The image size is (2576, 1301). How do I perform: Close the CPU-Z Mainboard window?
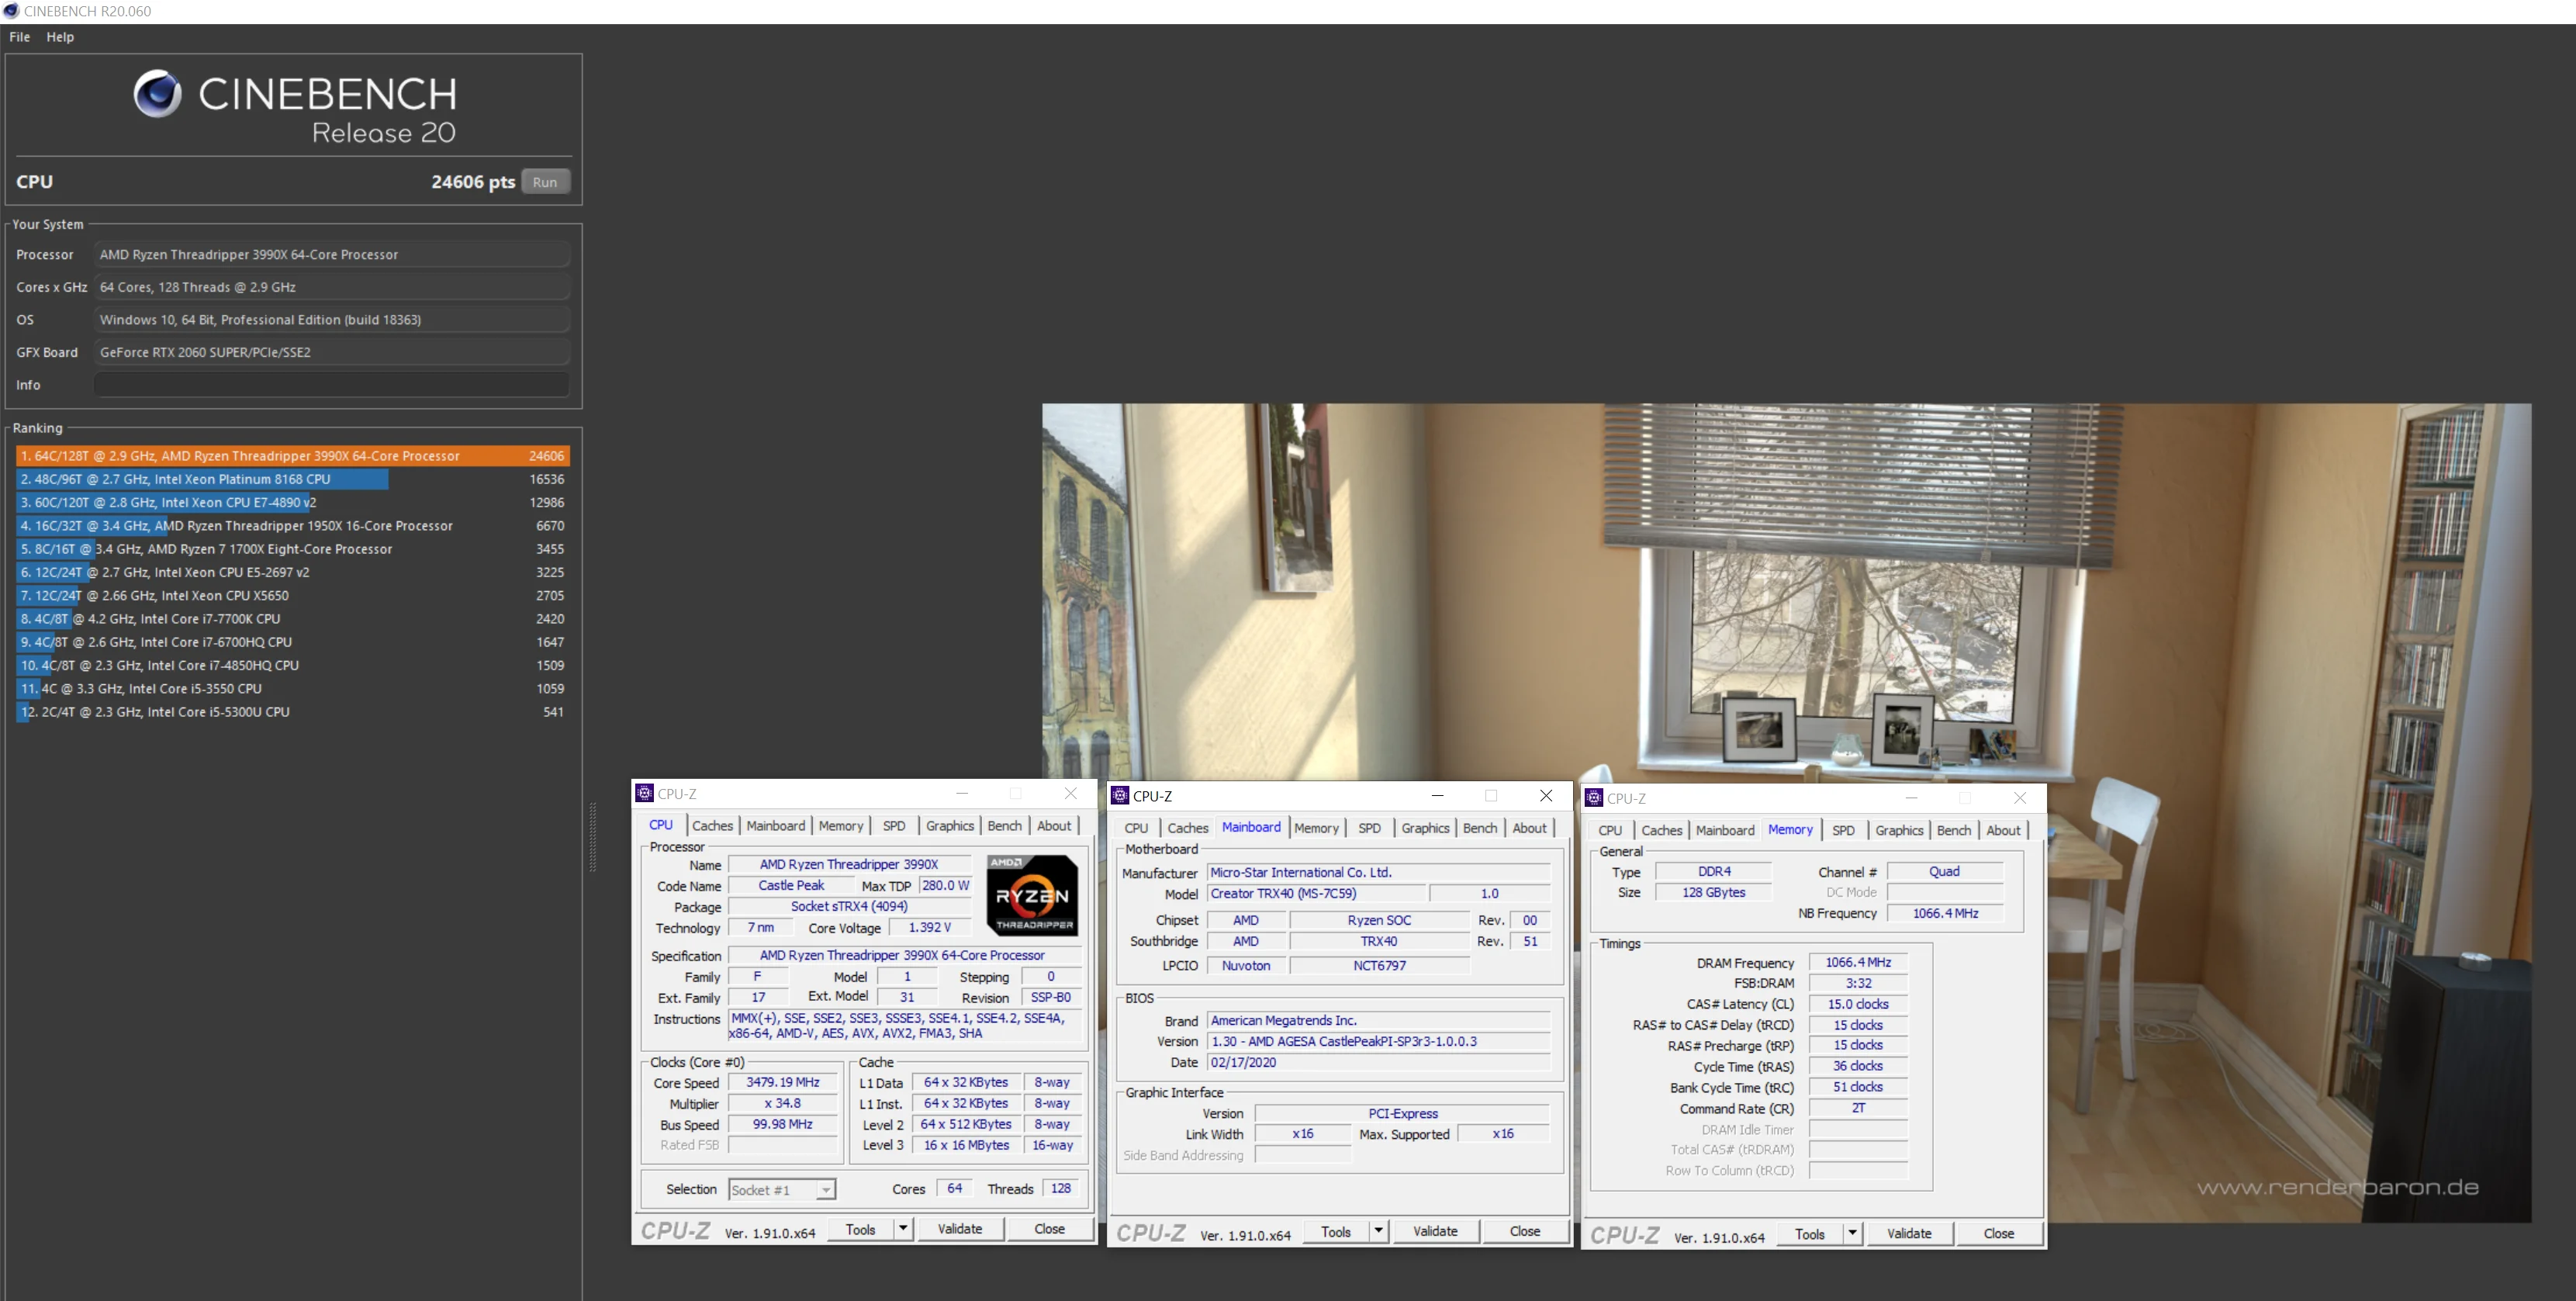tap(1546, 795)
